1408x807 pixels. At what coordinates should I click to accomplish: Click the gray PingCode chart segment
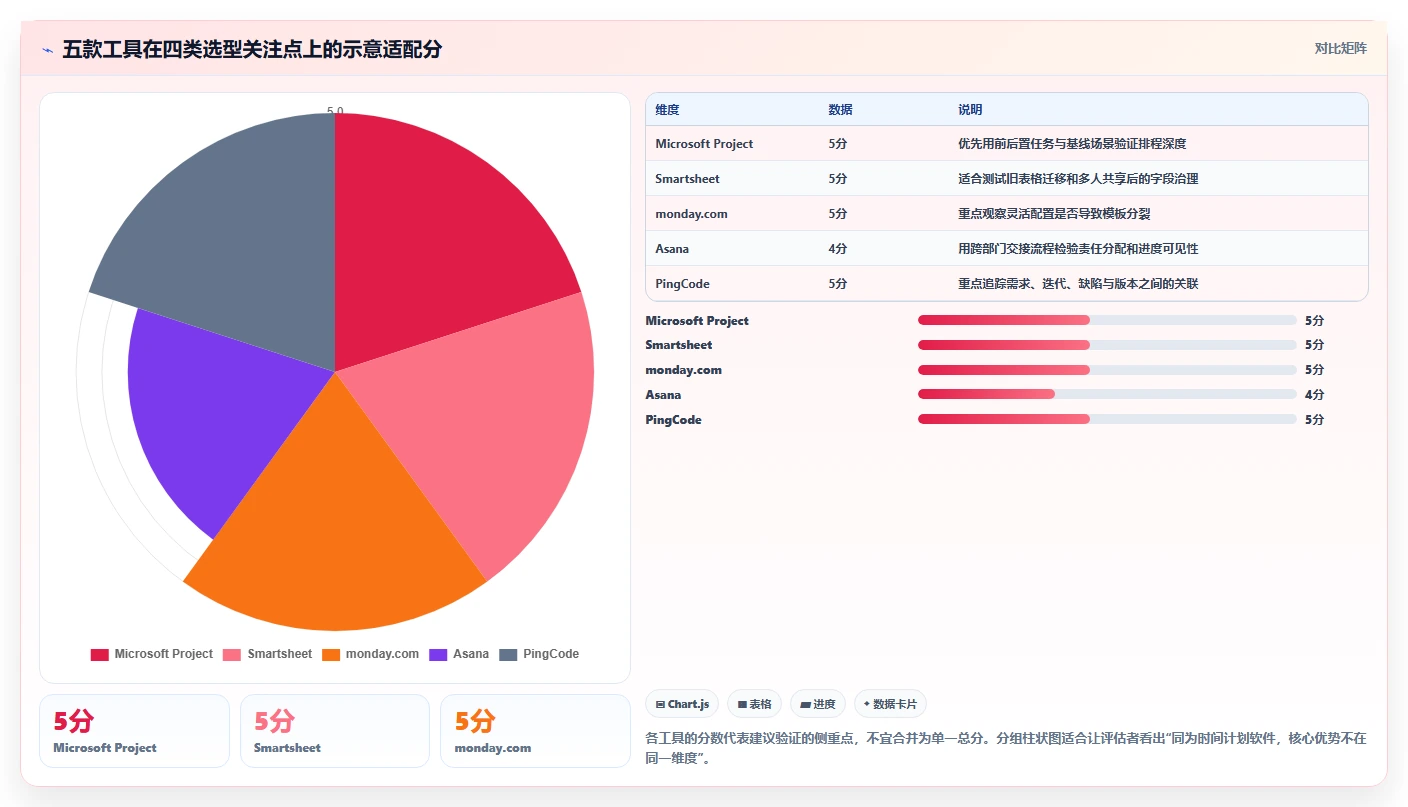(240, 240)
